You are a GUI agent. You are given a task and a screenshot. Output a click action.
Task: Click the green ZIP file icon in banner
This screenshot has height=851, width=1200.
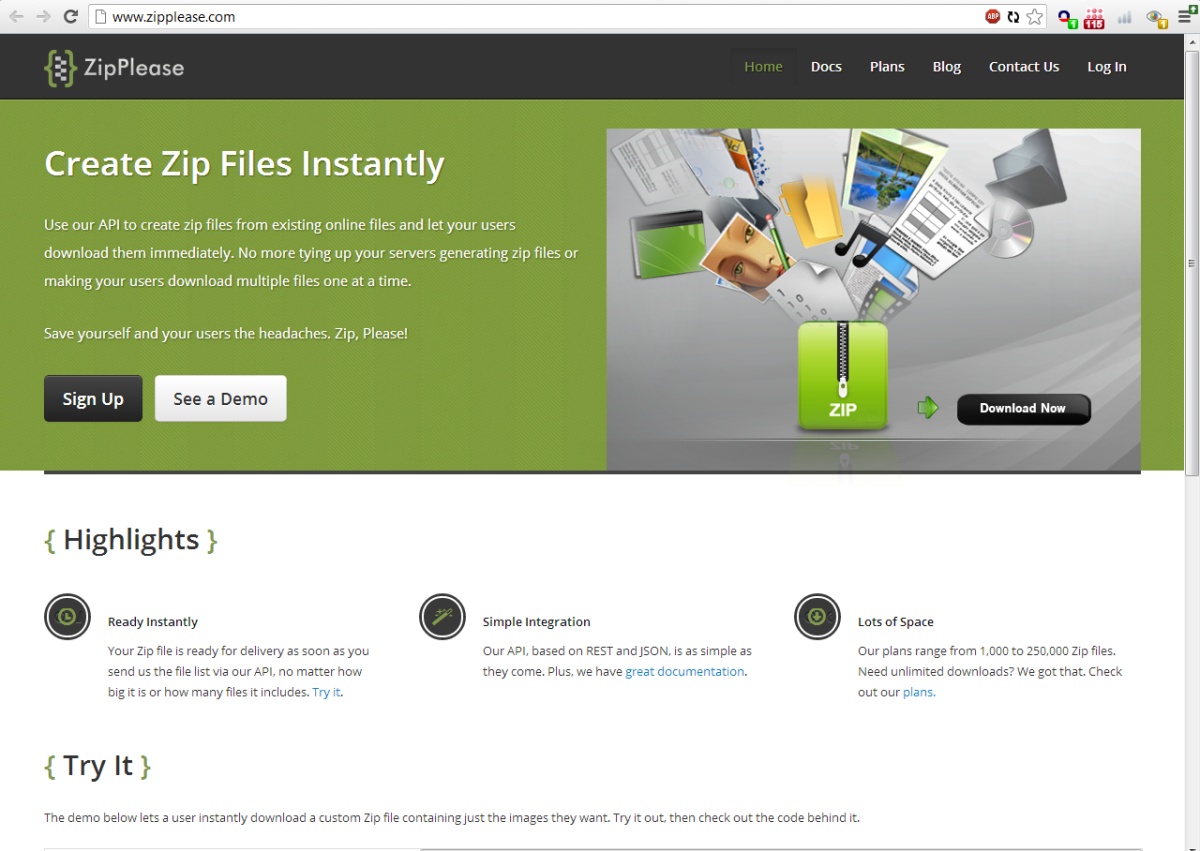[843, 376]
